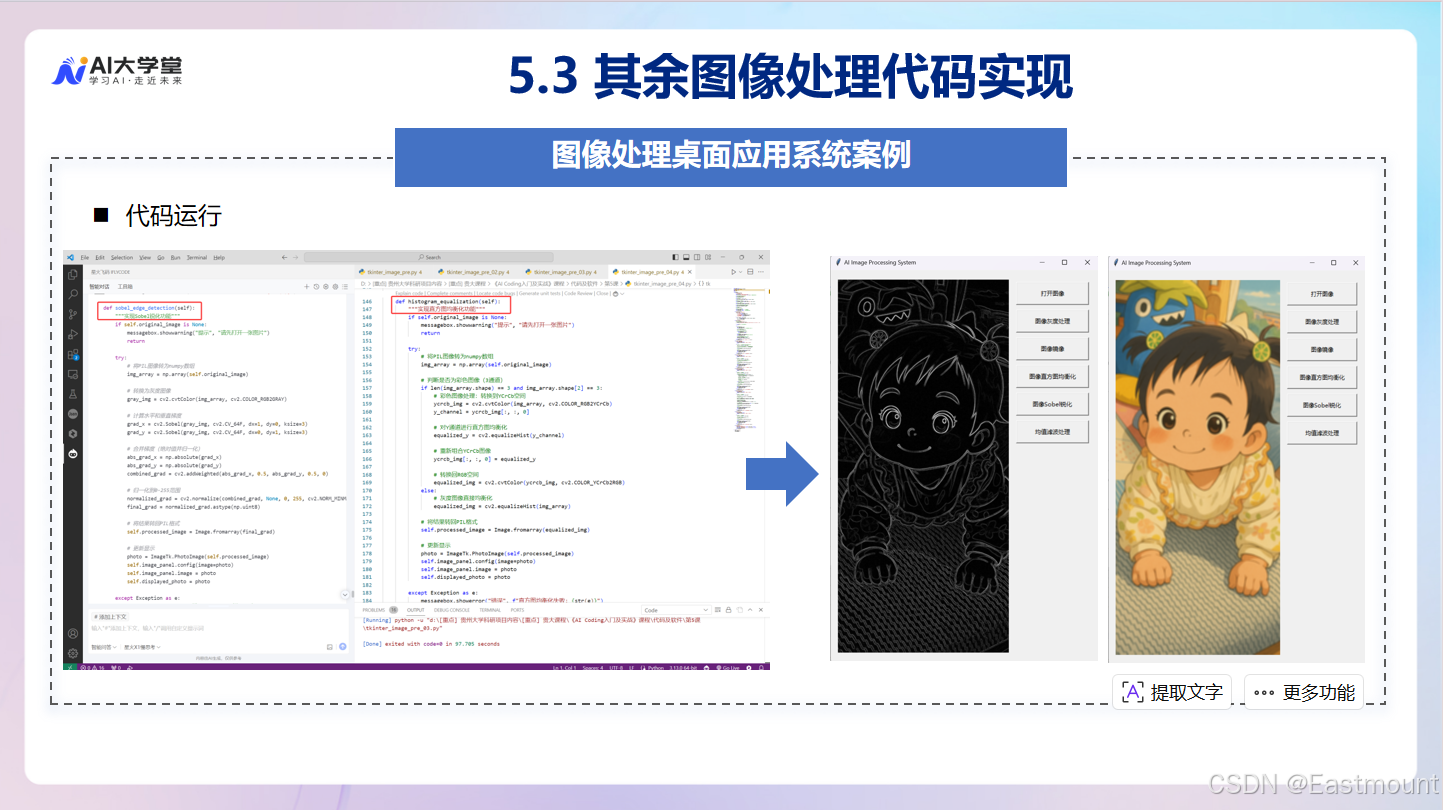Close the bottom output panel
This screenshot has width=1443, height=810.
pyautogui.click(x=761, y=610)
